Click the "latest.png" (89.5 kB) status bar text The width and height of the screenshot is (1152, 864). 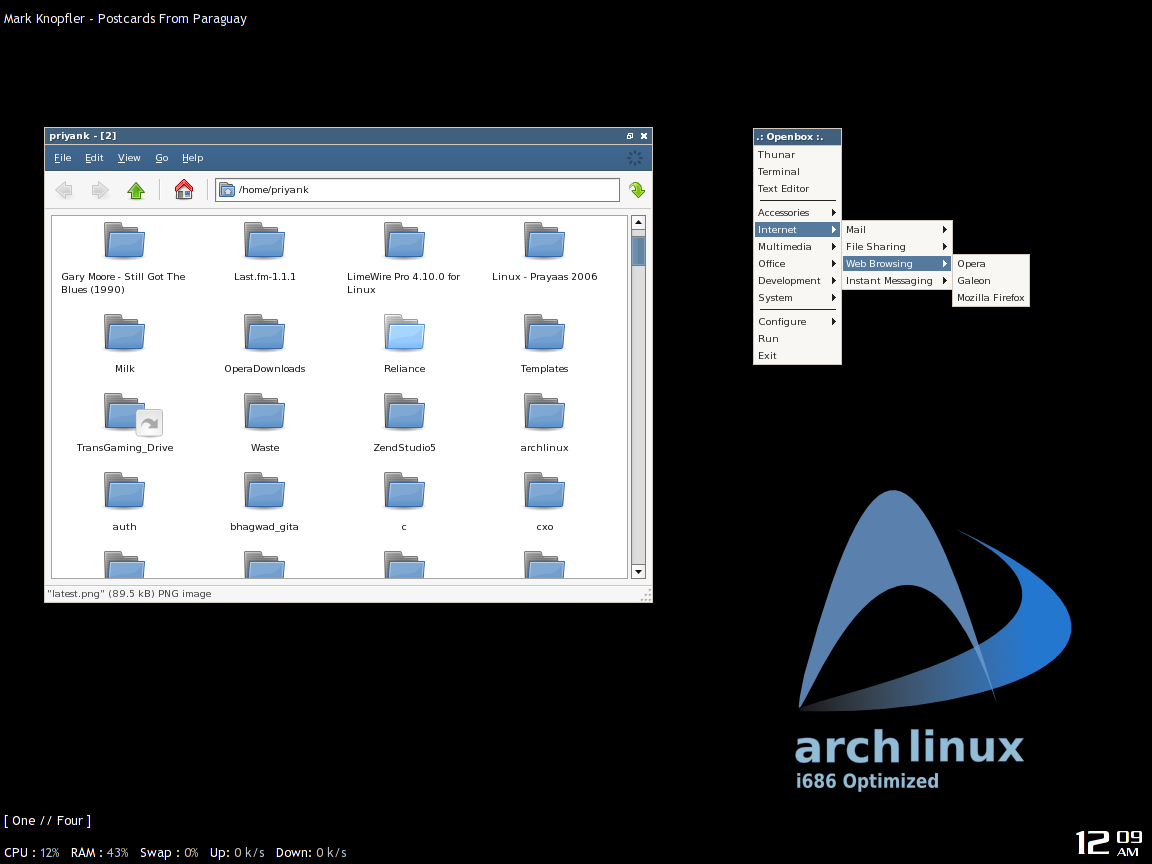[129, 594]
